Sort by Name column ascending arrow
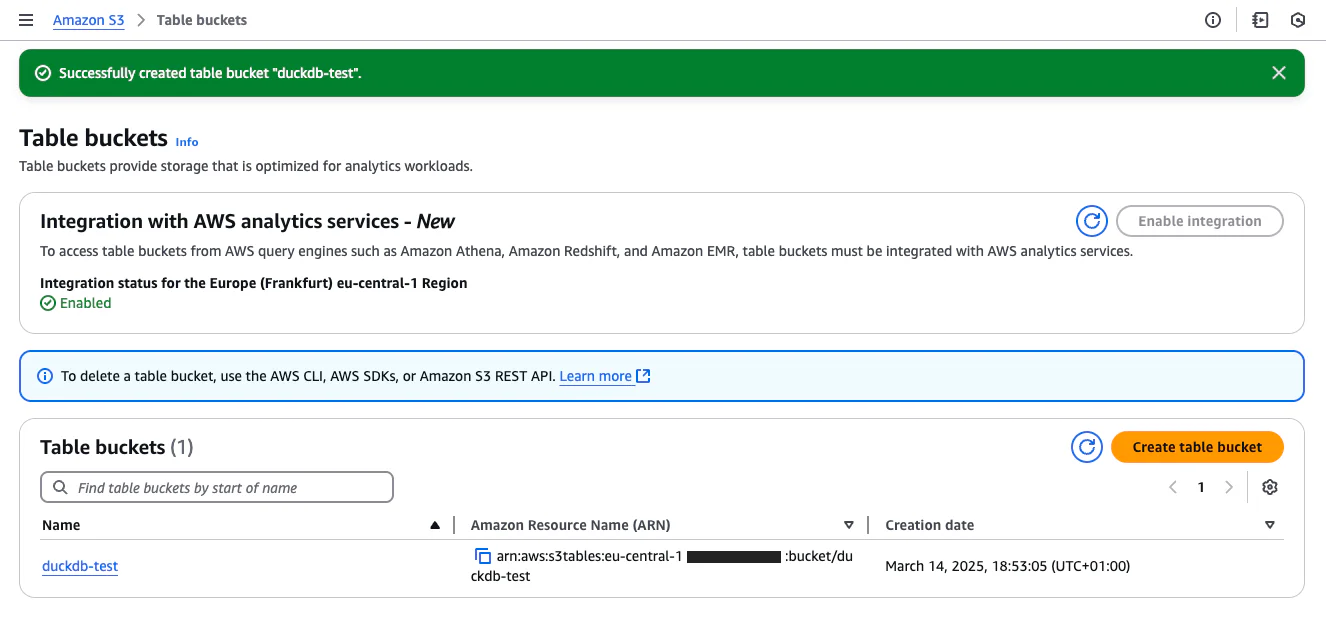Screen dimensions: 1326x623 coord(434,525)
